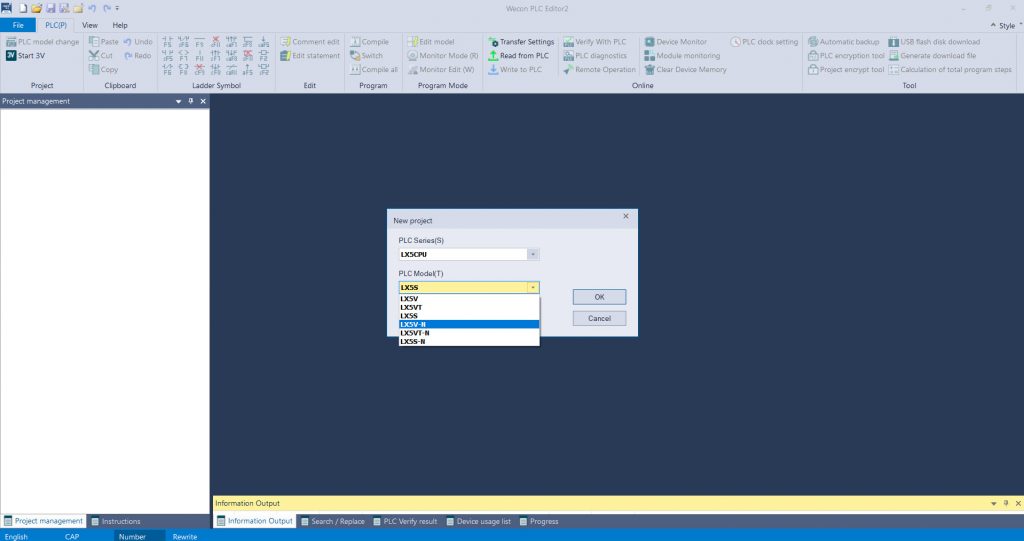
Task: Choose LX5S-N from the model list
Action: coord(469,341)
